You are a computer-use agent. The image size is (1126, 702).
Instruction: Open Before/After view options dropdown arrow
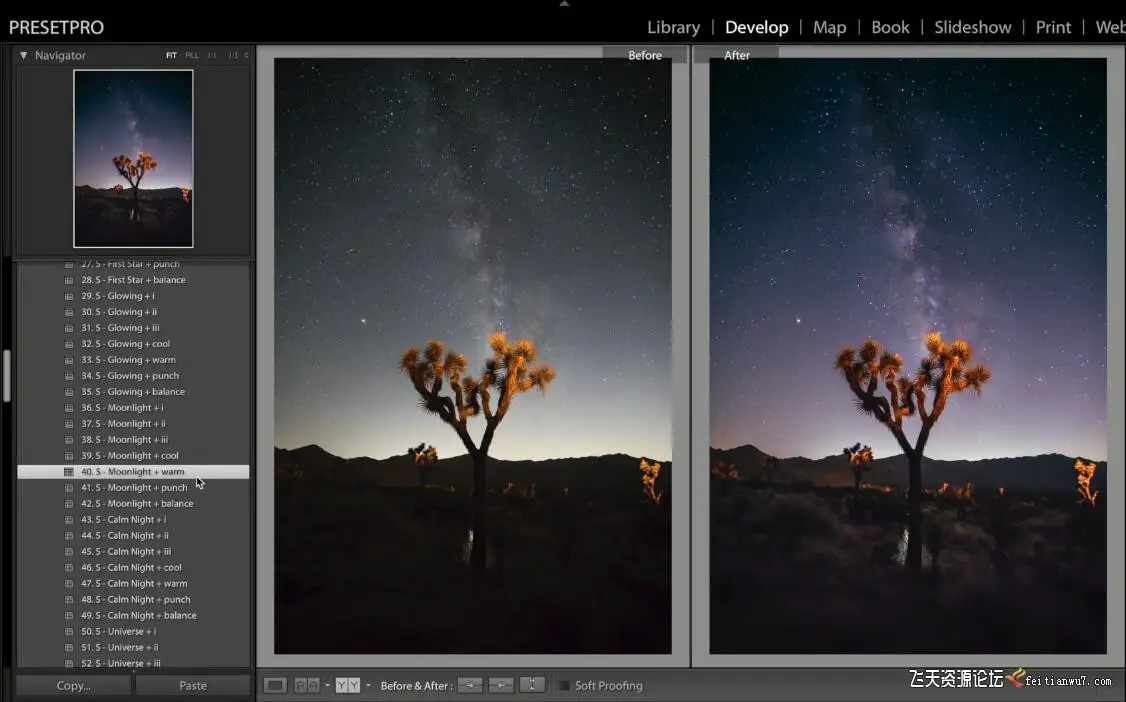(x=368, y=685)
